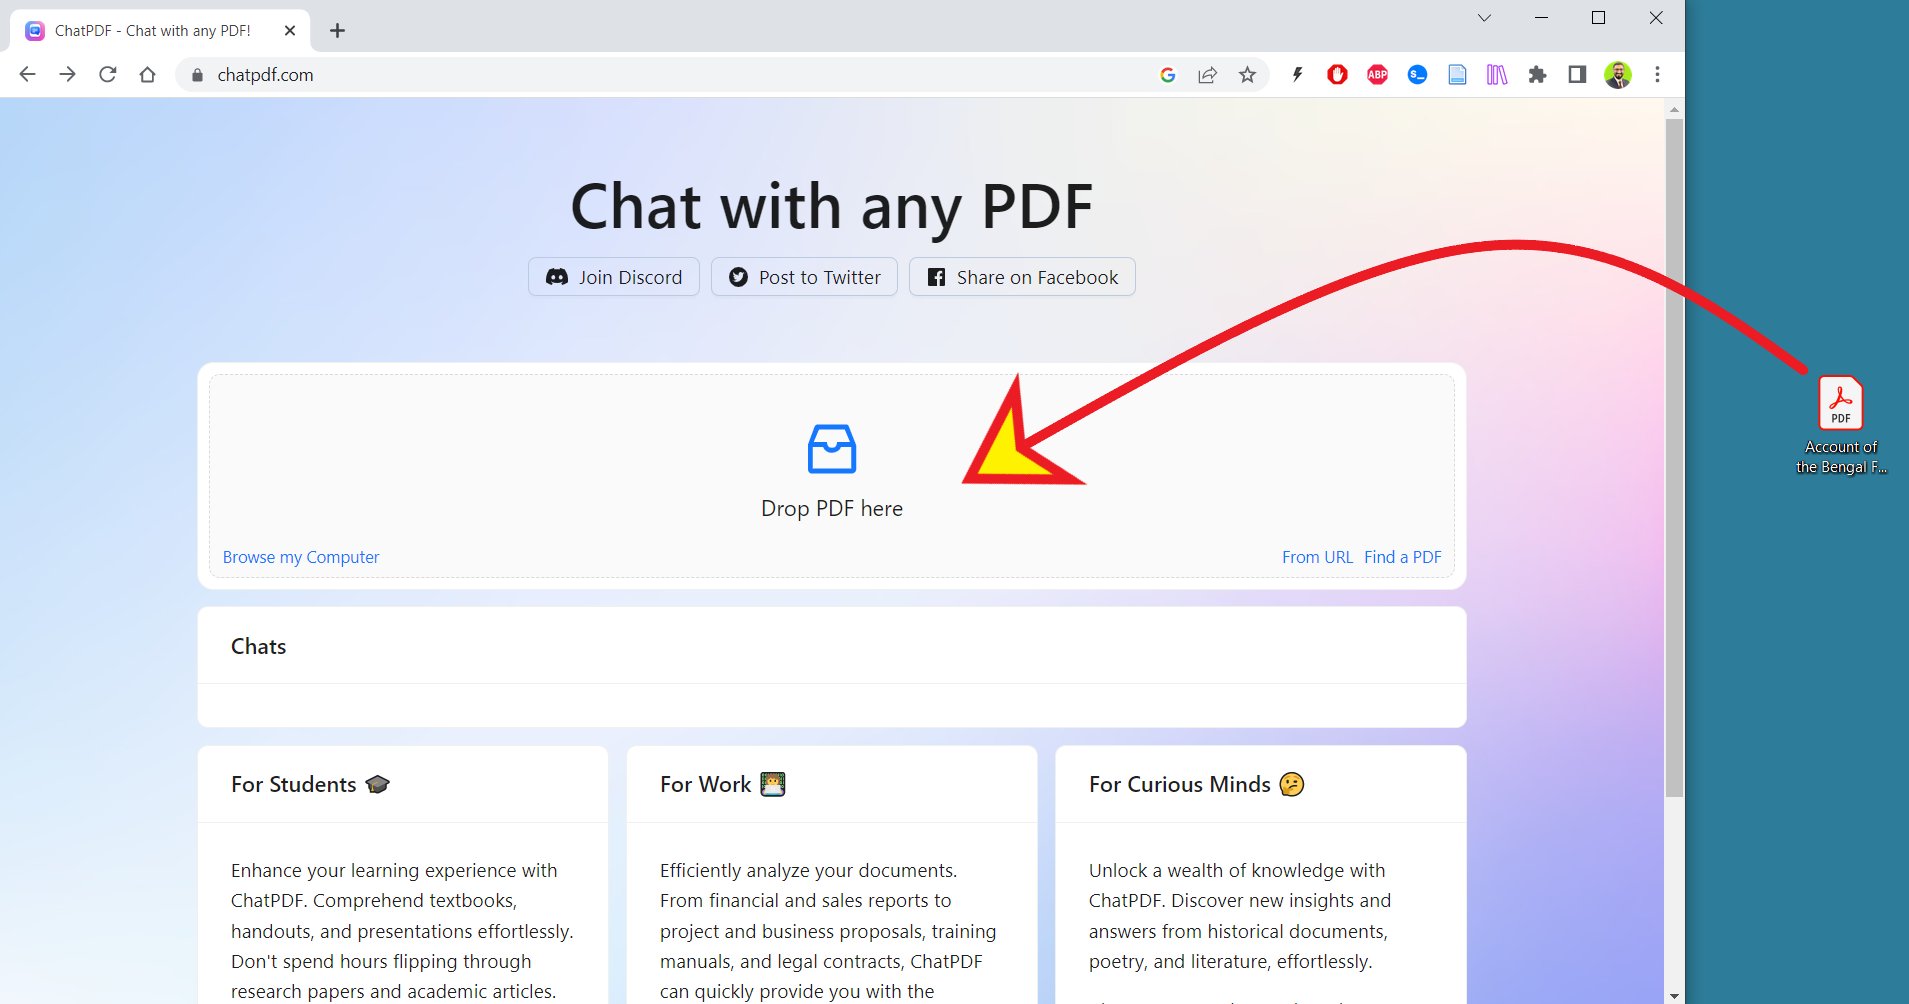Image resolution: width=1909 pixels, height=1004 pixels.
Task: Click the Browse my Computer link
Action: [x=301, y=557]
